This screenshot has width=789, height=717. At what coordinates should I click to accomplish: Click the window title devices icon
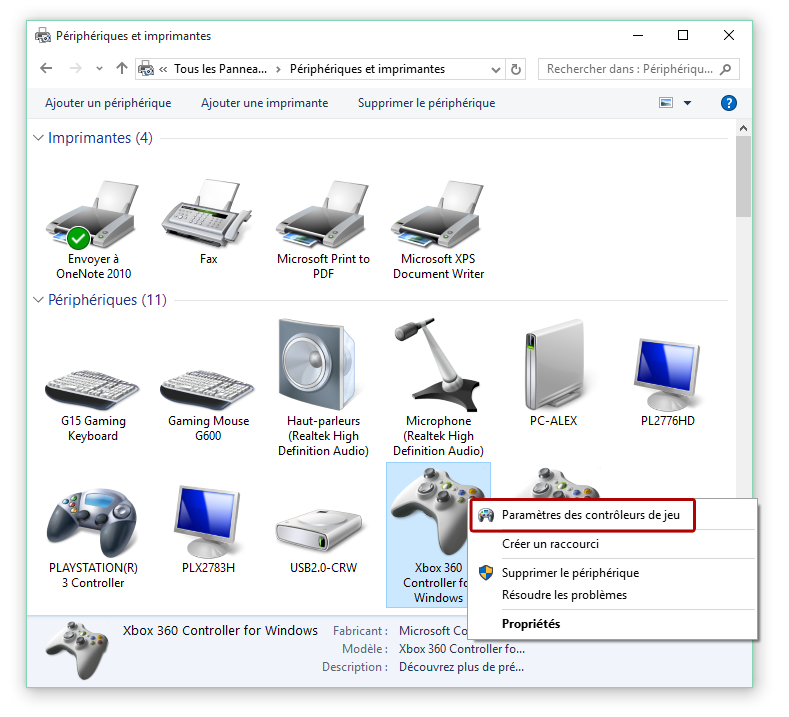click(x=43, y=36)
